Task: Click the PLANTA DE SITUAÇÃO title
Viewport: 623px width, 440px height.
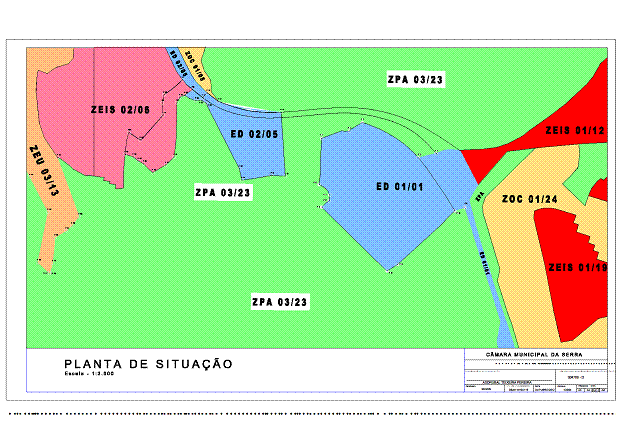Action: pyautogui.click(x=148, y=364)
